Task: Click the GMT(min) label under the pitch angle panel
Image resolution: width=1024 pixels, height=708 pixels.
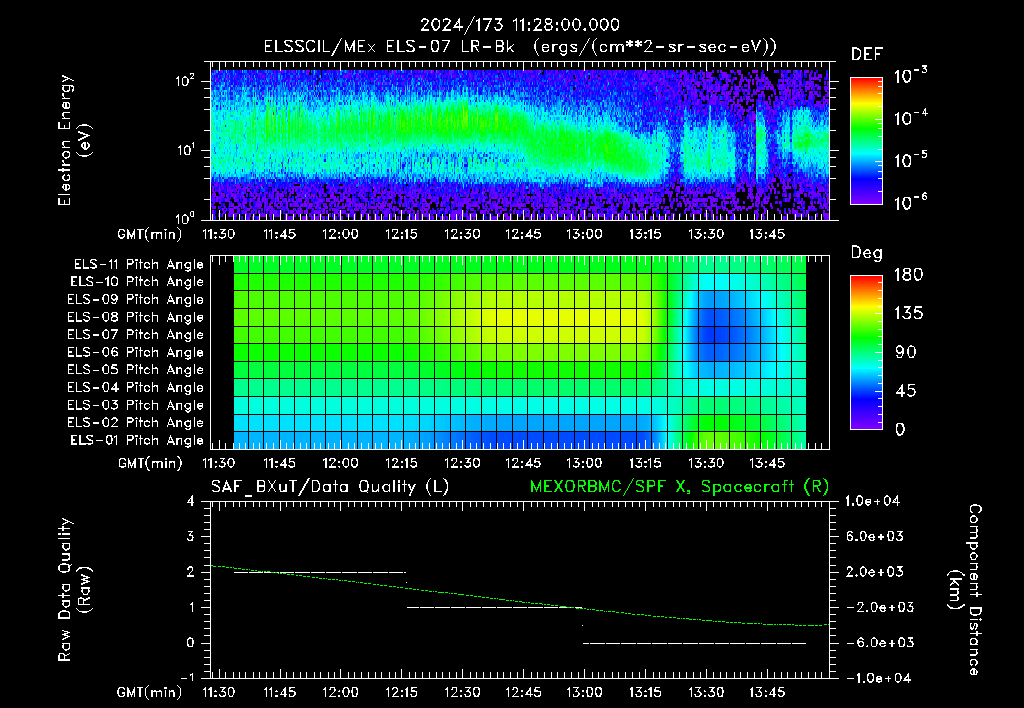Action: 150,463
